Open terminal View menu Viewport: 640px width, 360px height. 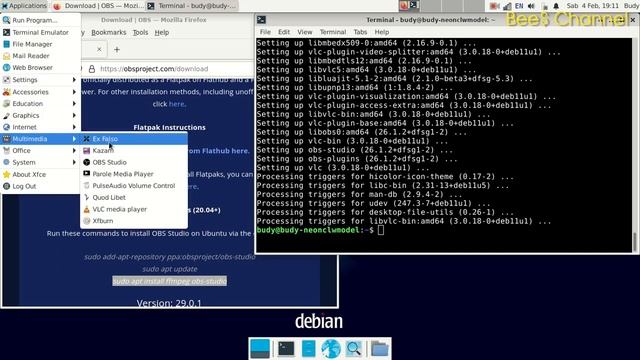tap(304, 32)
